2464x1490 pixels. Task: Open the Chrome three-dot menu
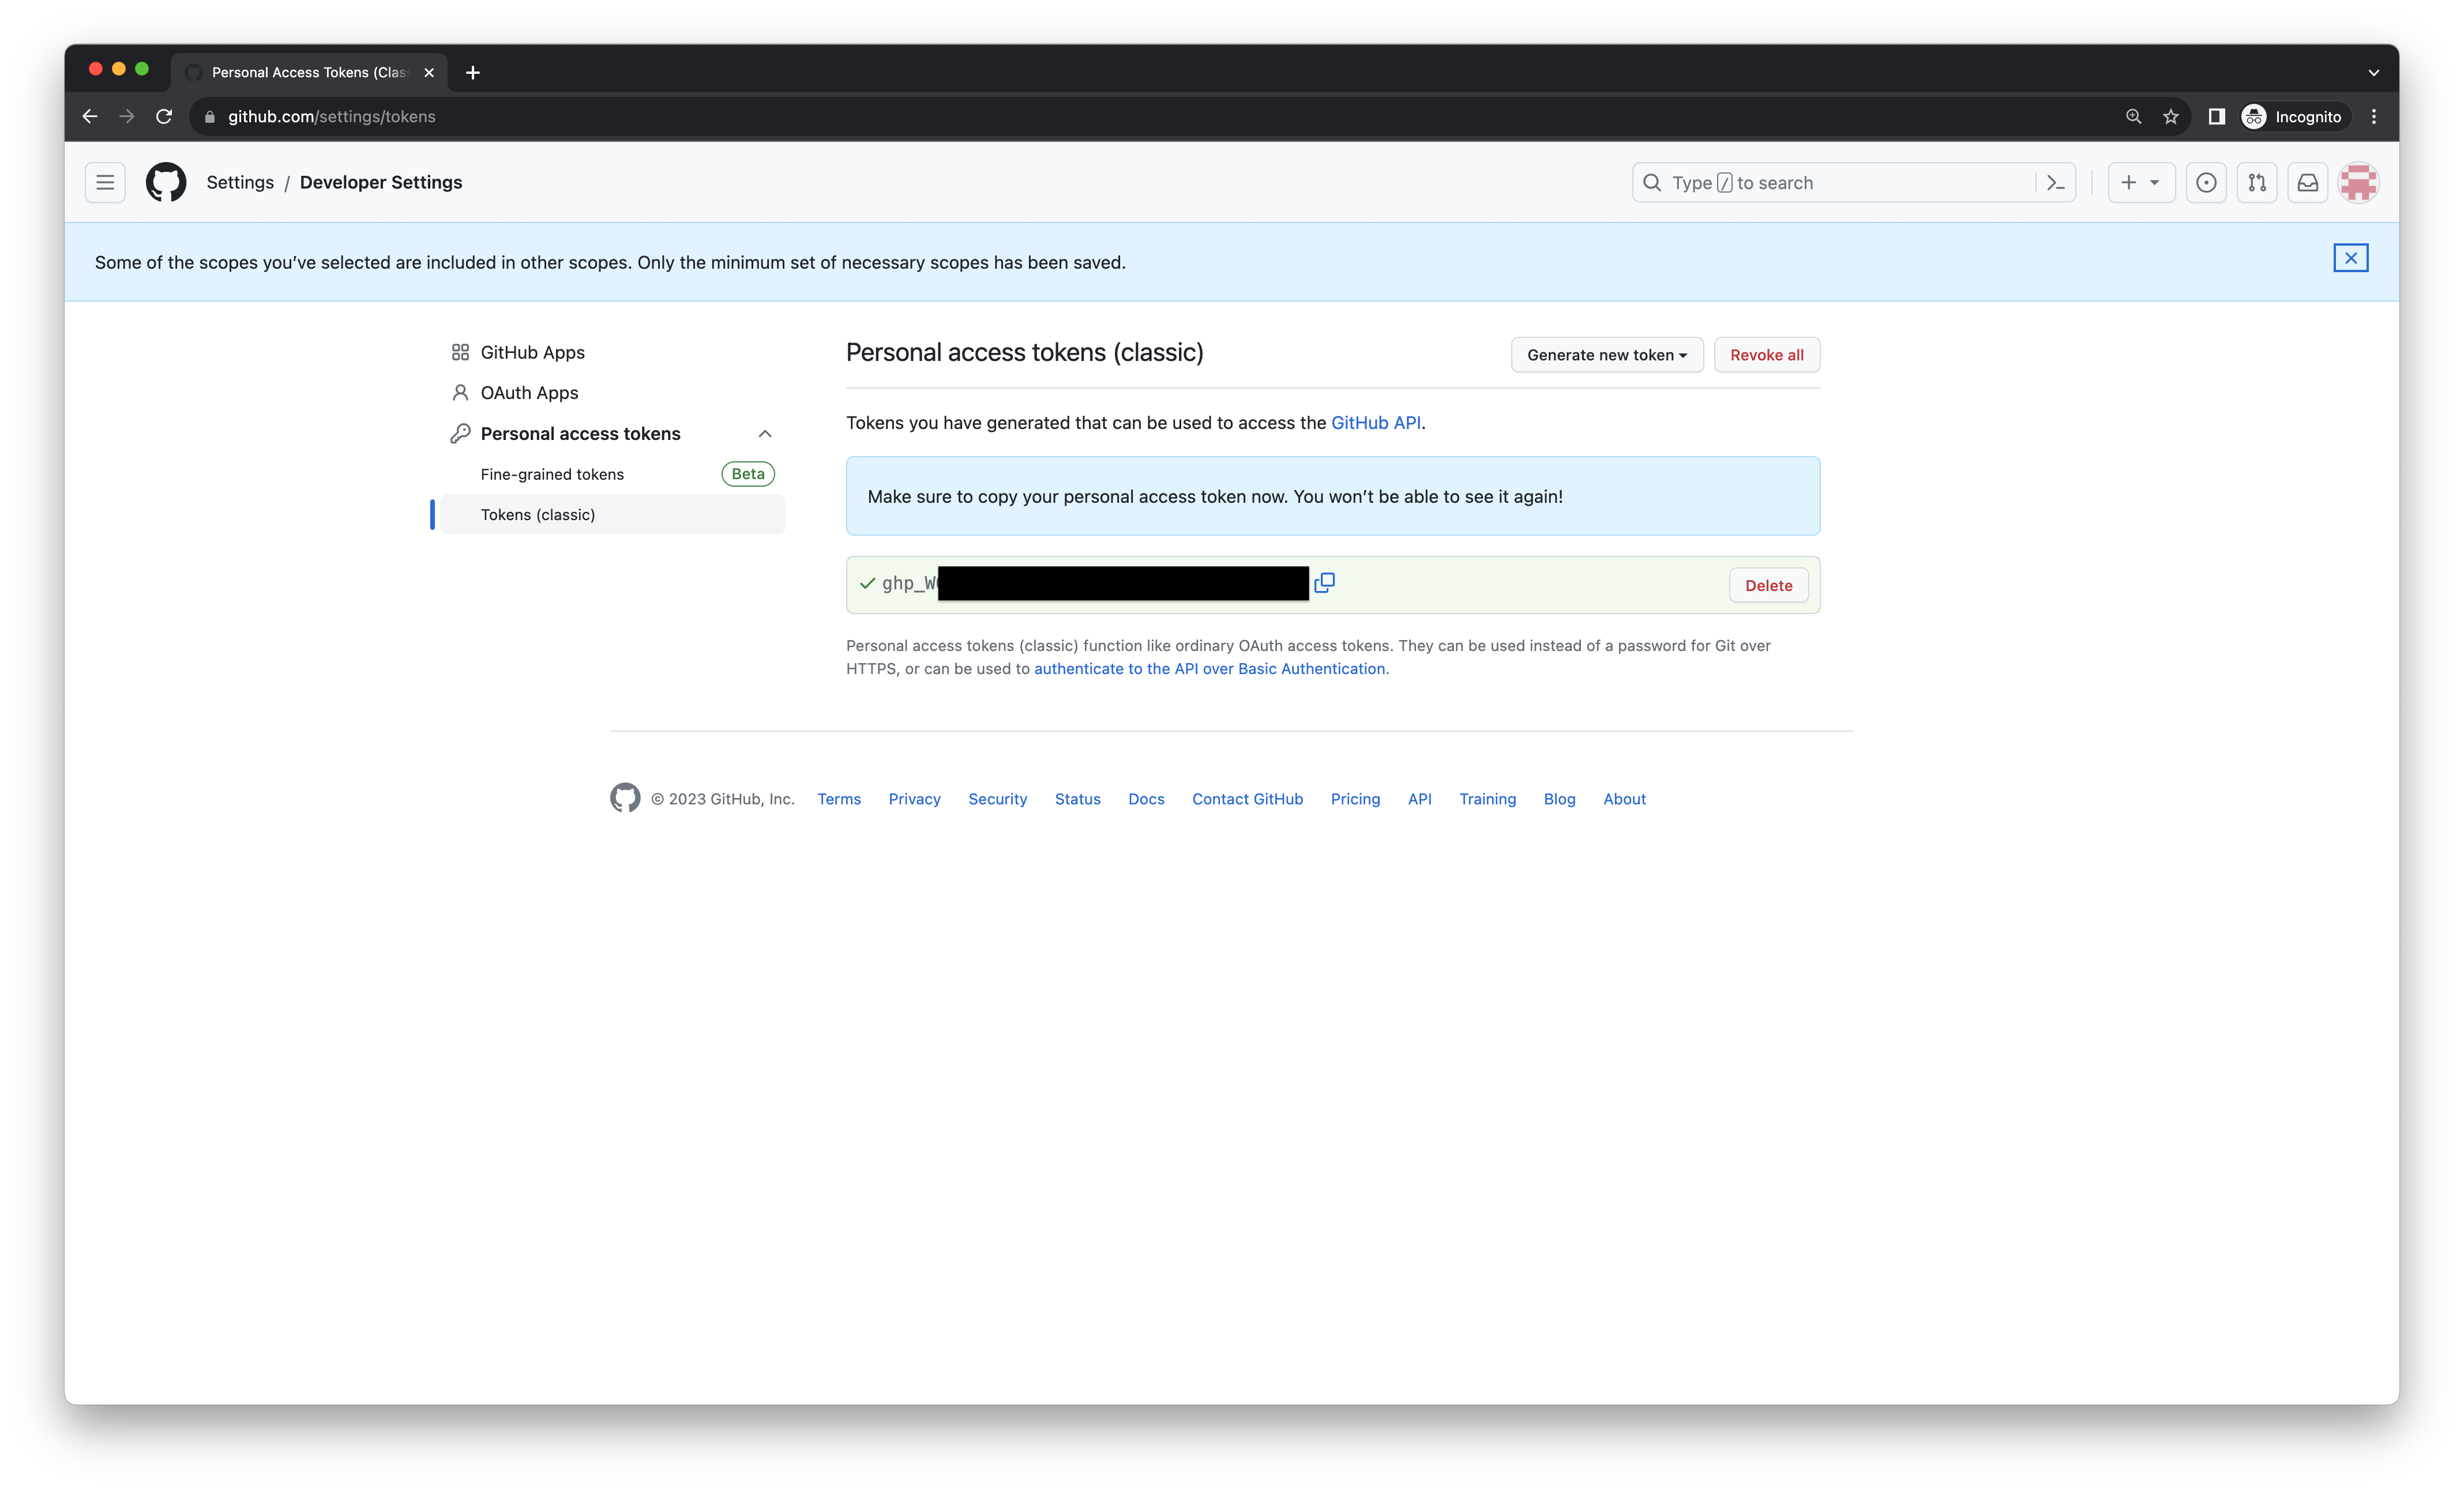coord(2374,116)
